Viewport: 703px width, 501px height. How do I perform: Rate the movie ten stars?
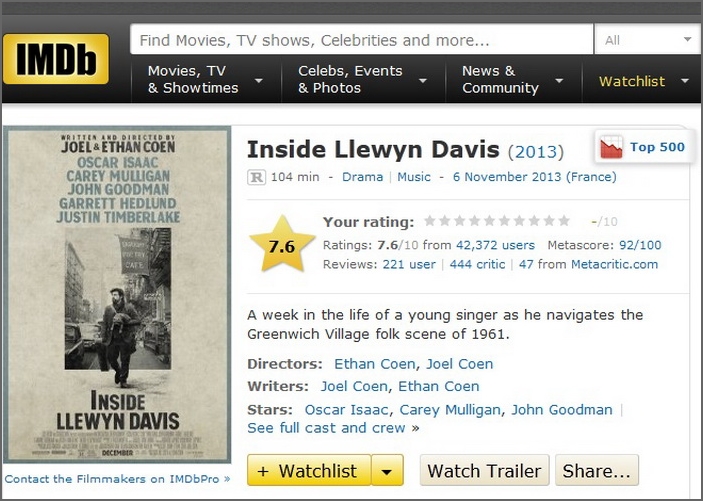pyautogui.click(x=565, y=221)
